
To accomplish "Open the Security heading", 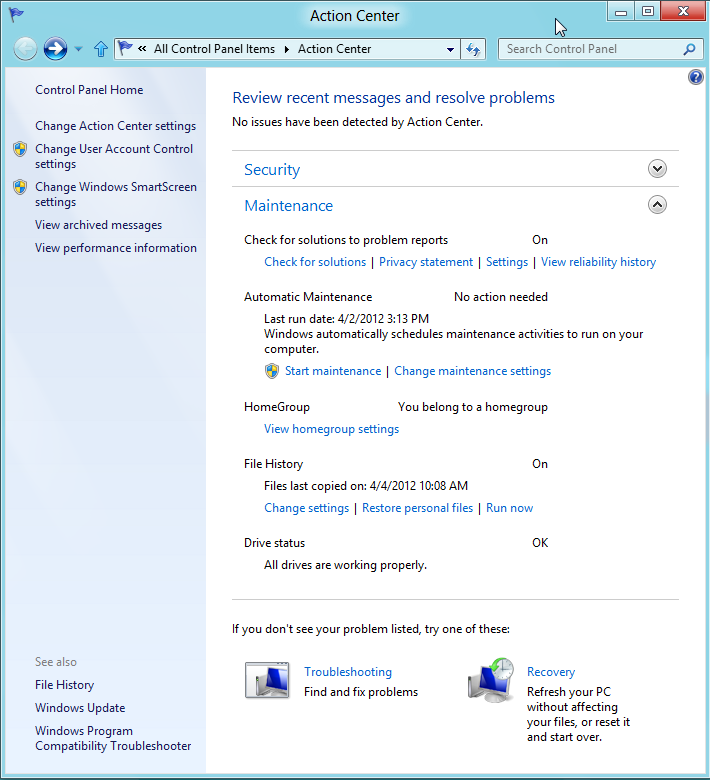I will pyautogui.click(x=272, y=170).
